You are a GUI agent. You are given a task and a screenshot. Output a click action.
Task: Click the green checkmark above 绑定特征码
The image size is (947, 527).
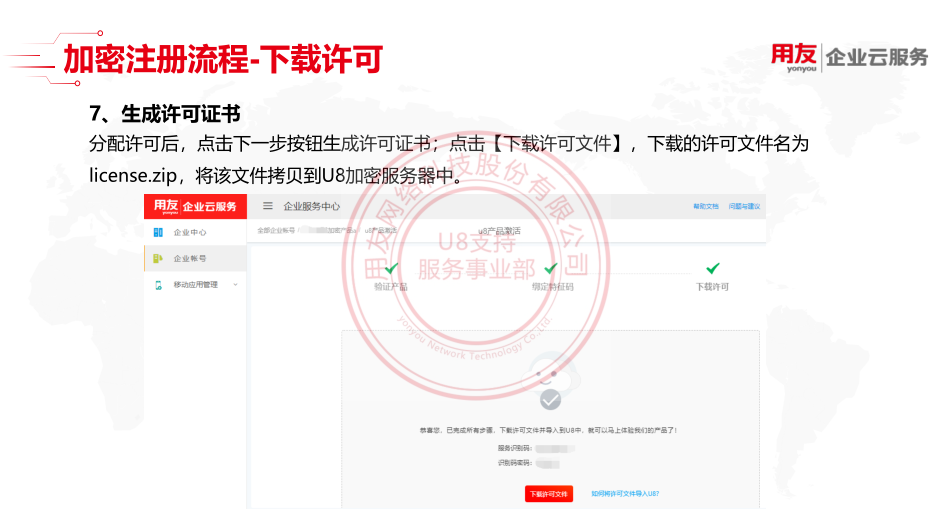(551, 268)
